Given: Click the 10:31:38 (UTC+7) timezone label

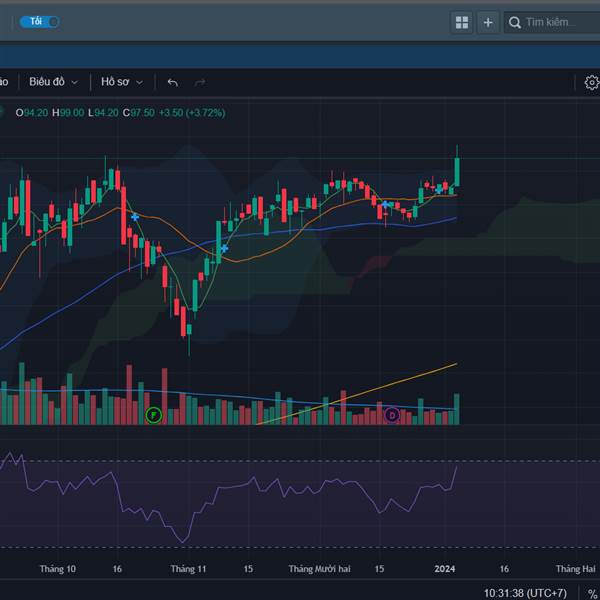Looking at the screenshot, I should click(525, 593).
